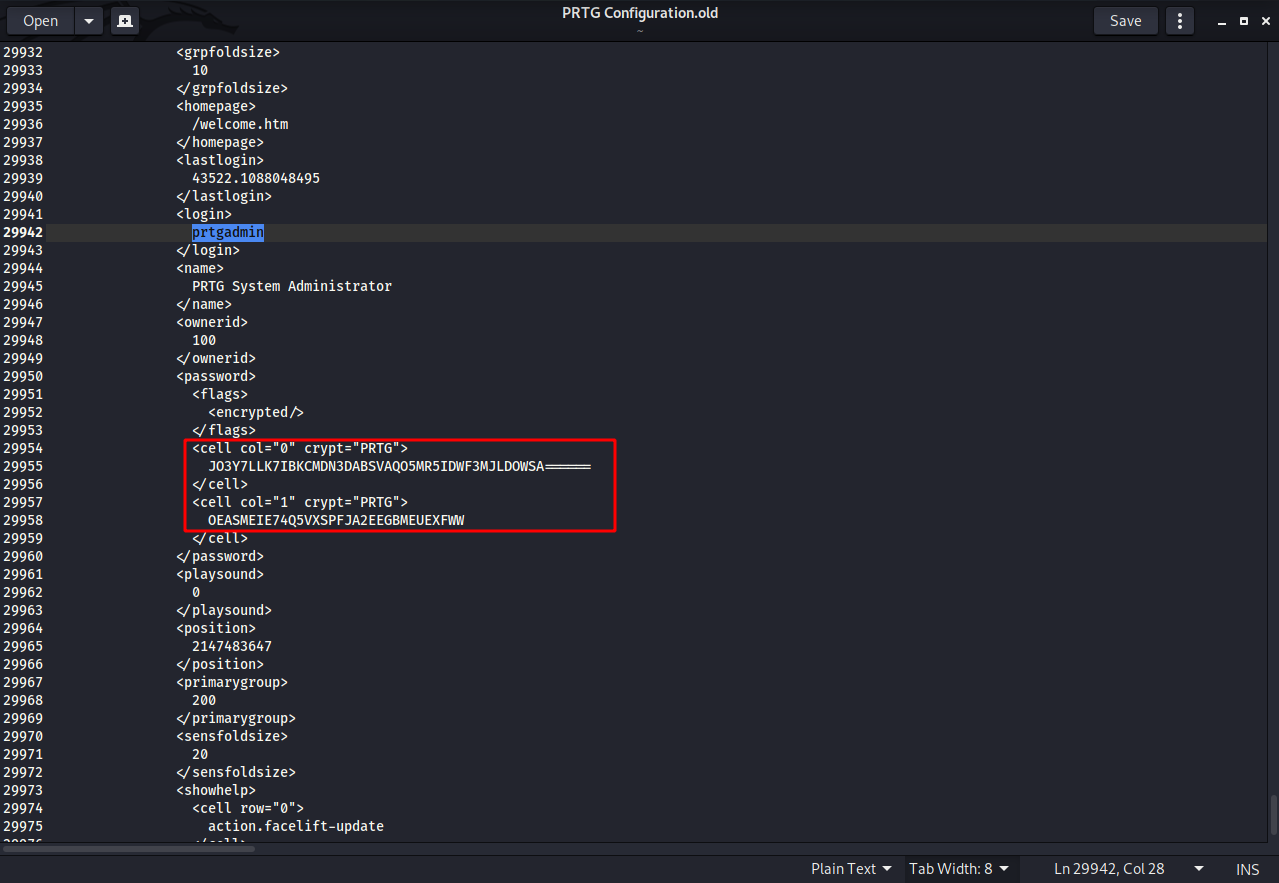Maximize the gedit window
This screenshot has height=883, width=1279.
[x=1243, y=21]
